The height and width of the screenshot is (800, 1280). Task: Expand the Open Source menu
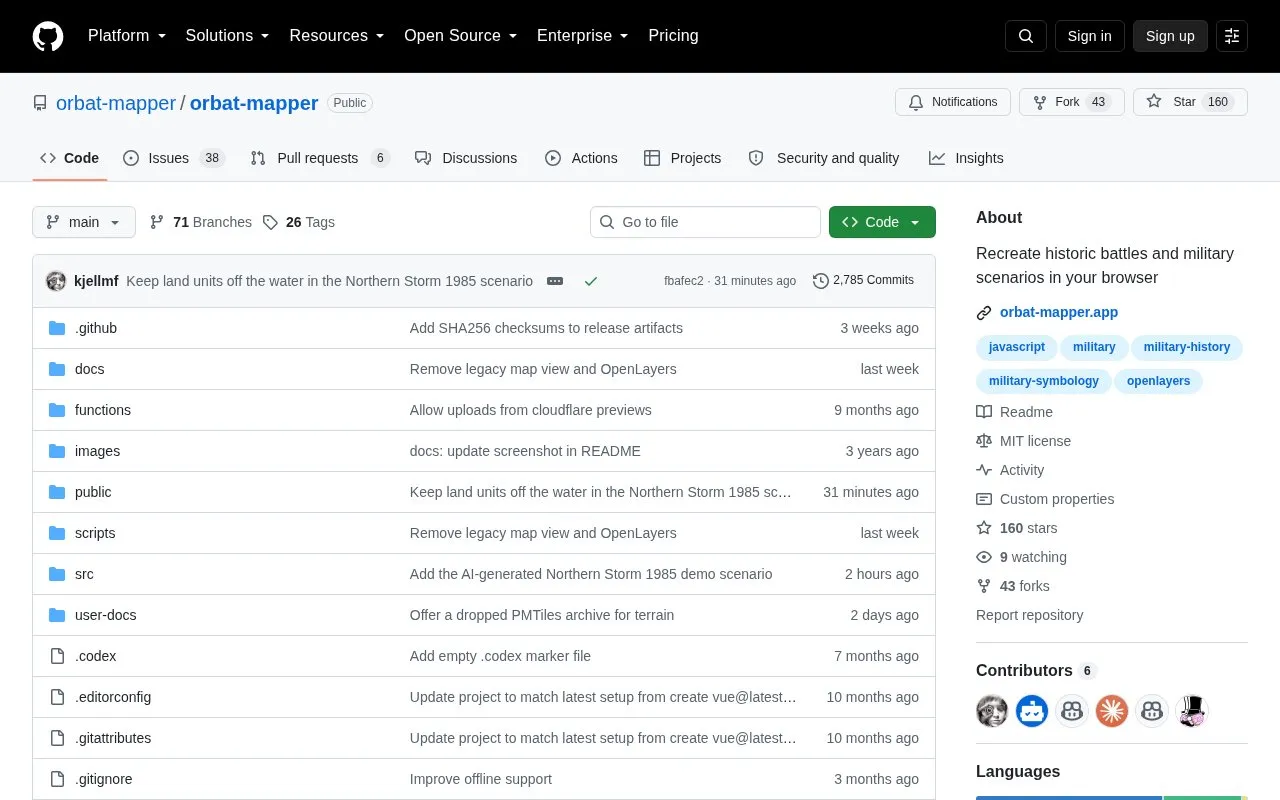(460, 36)
